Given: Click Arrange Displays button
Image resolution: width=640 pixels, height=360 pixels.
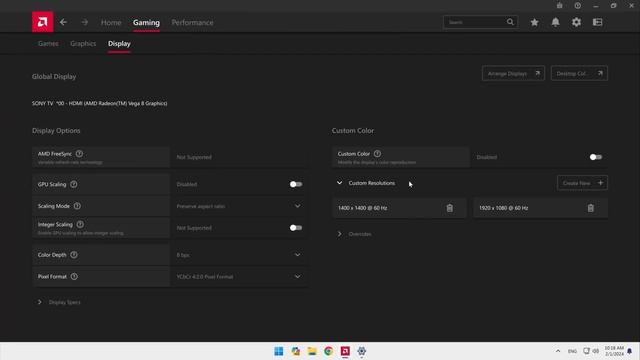Looking at the screenshot, I should tap(513, 73).
